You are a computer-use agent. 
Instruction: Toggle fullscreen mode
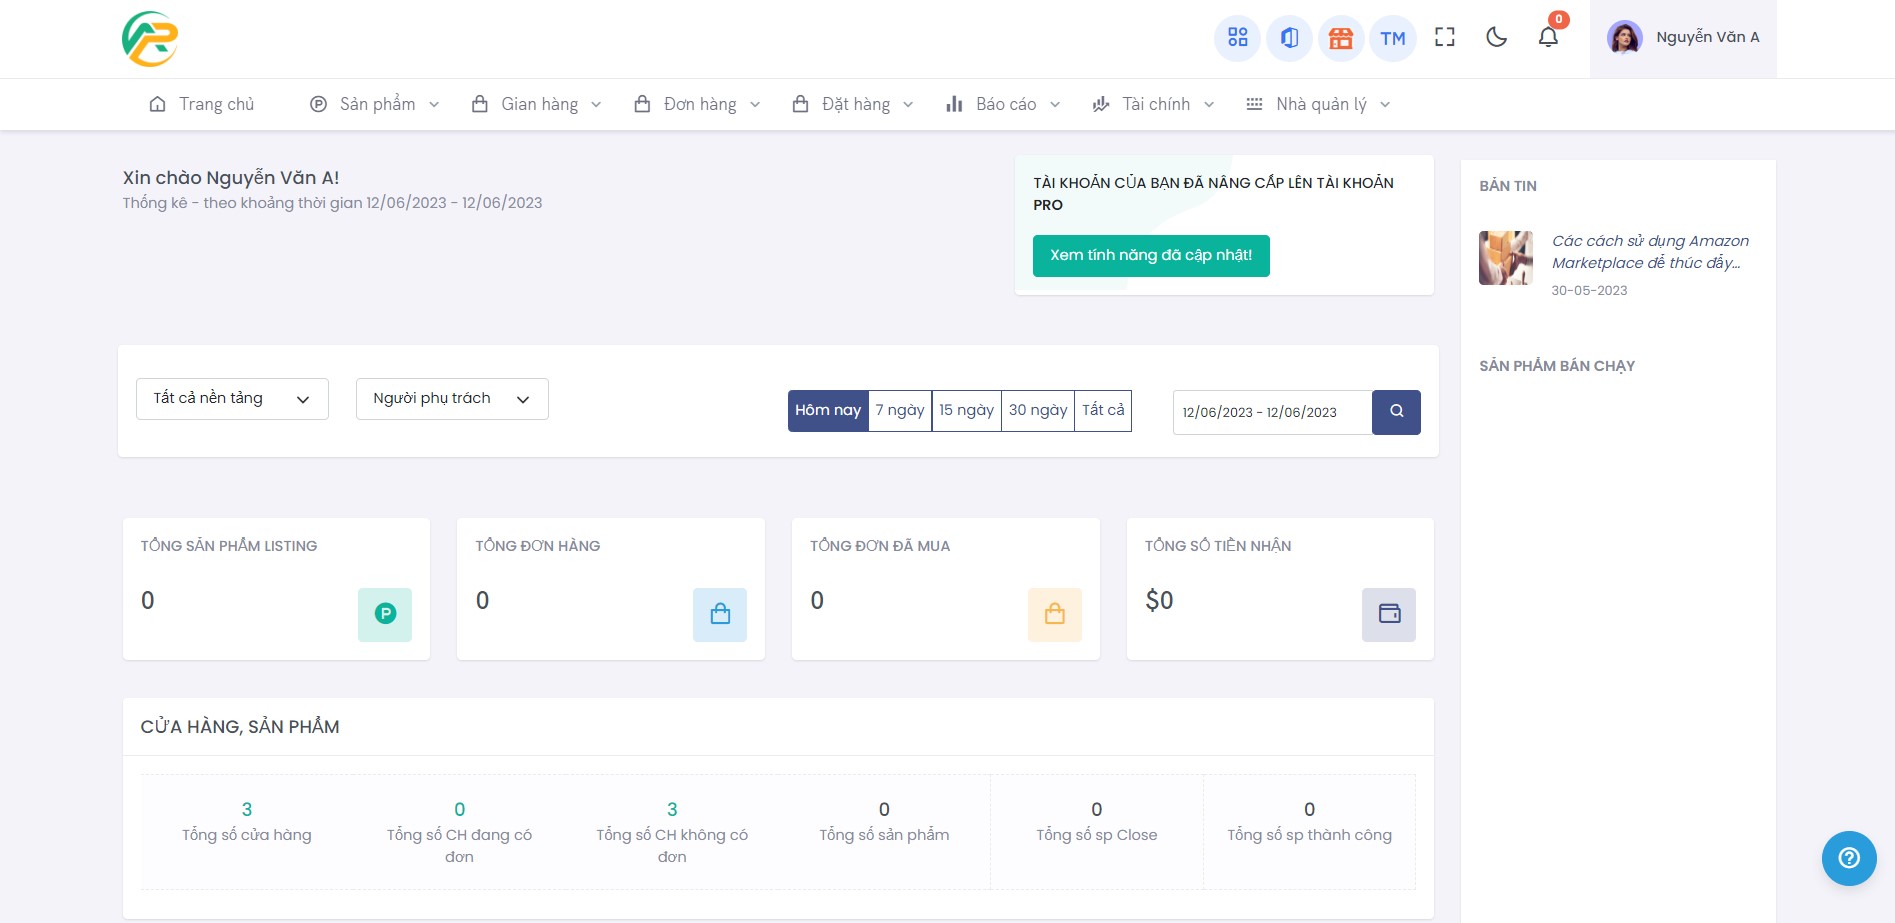click(x=1444, y=37)
